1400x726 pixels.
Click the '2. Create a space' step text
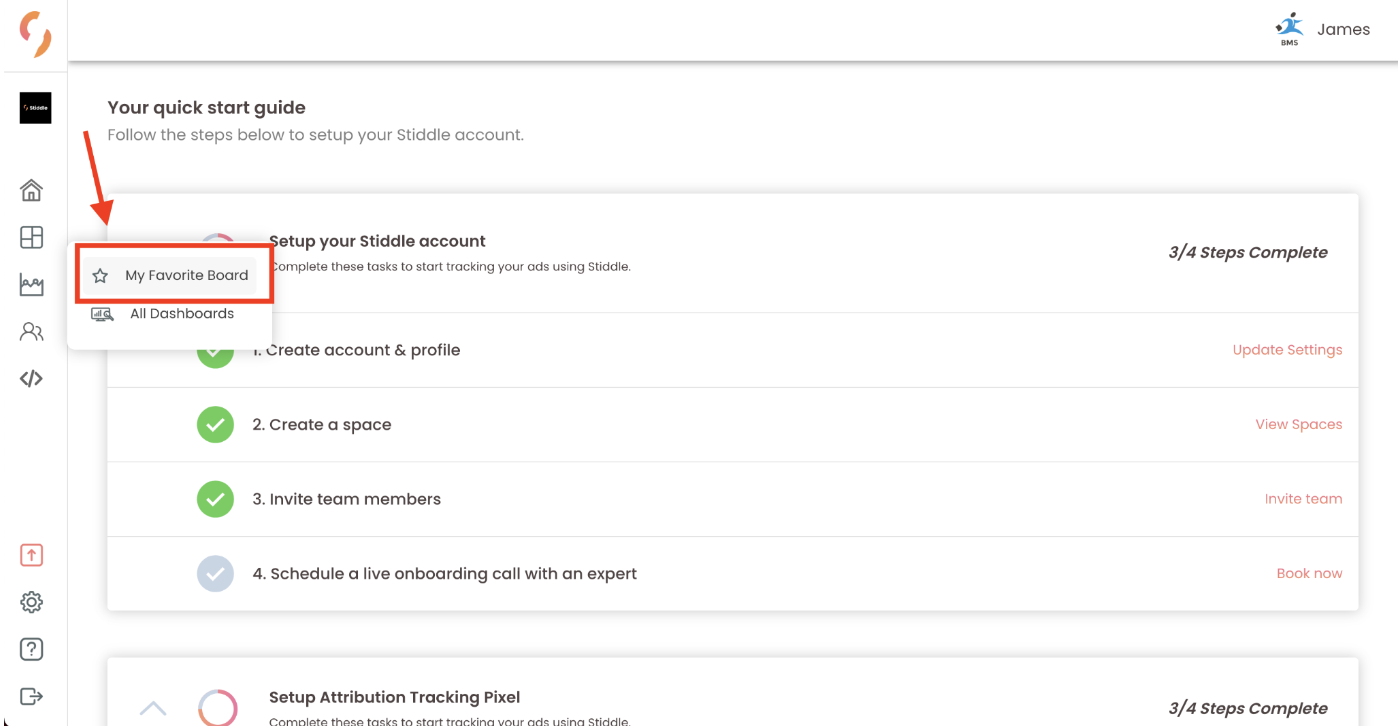[x=322, y=425]
